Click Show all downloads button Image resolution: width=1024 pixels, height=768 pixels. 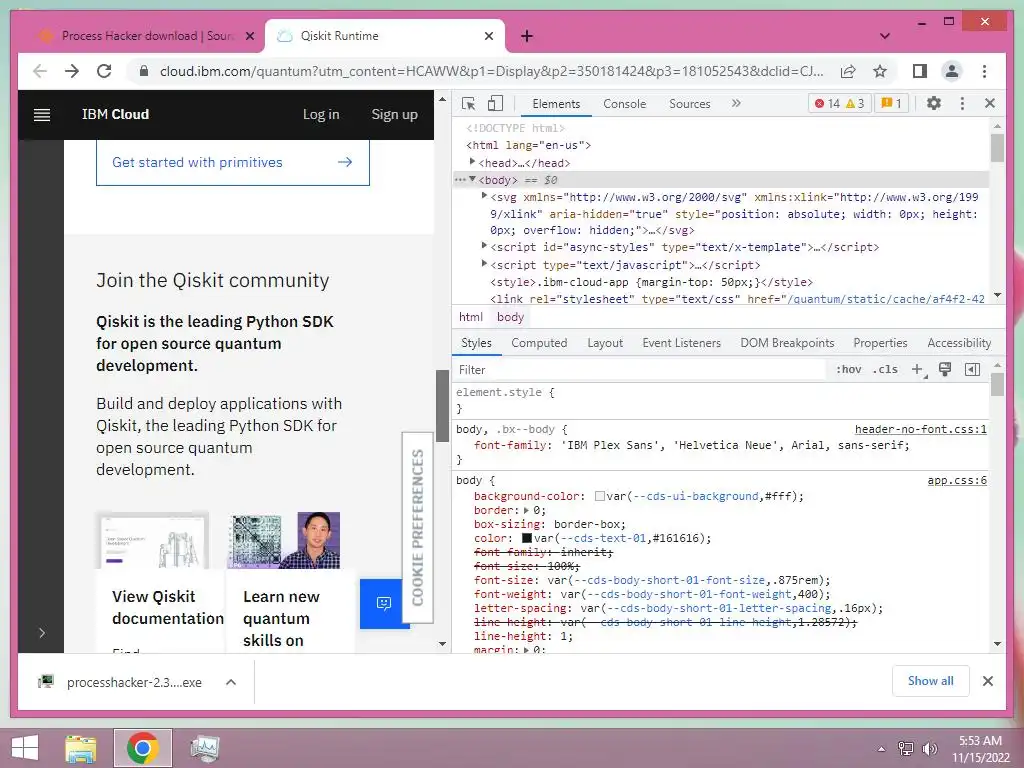(931, 681)
